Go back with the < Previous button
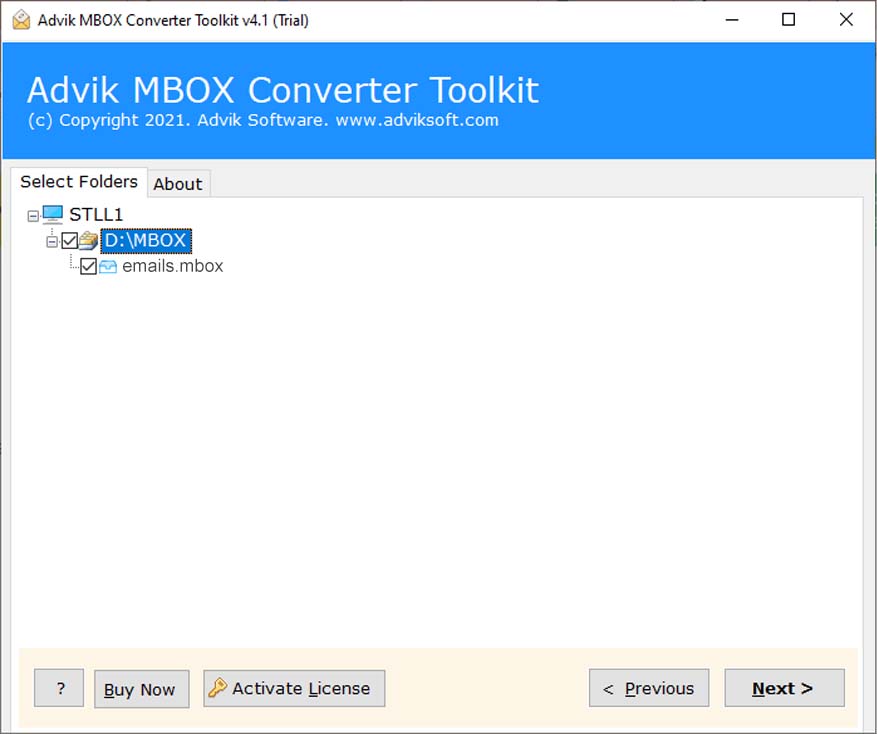The width and height of the screenshot is (877, 734). pyautogui.click(x=649, y=688)
